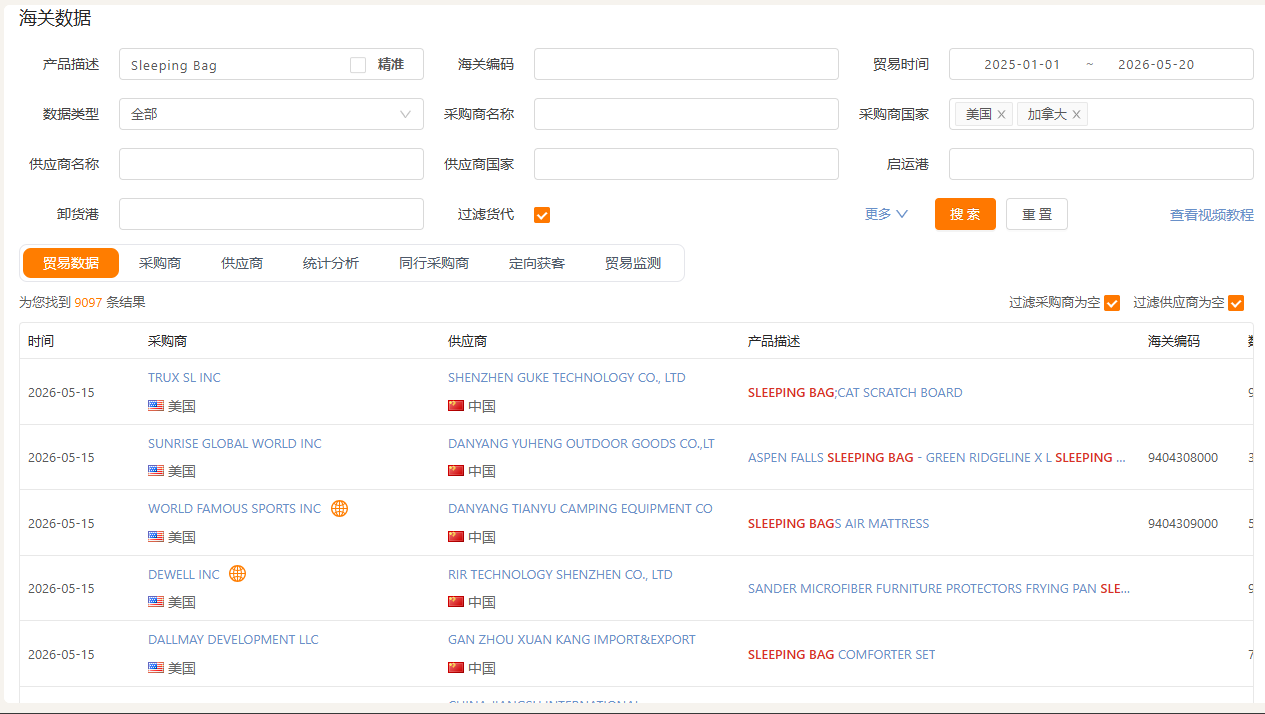This screenshot has height=714, width=1265.
Task: Click China flag under RIR TECHNOLOGY SHENZHEN
Action: 456,602
